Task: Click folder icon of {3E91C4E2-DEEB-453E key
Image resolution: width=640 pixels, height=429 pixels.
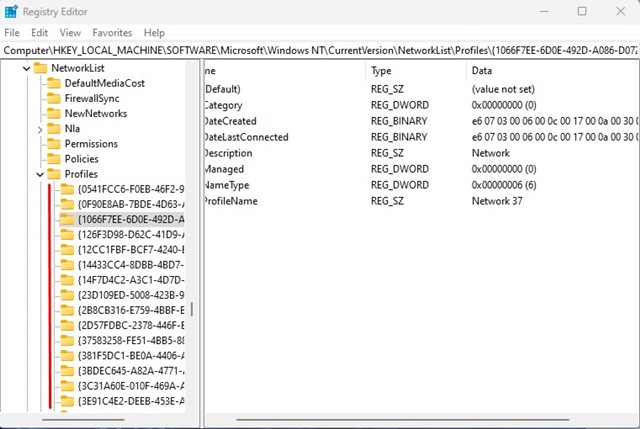Action: (x=67, y=400)
